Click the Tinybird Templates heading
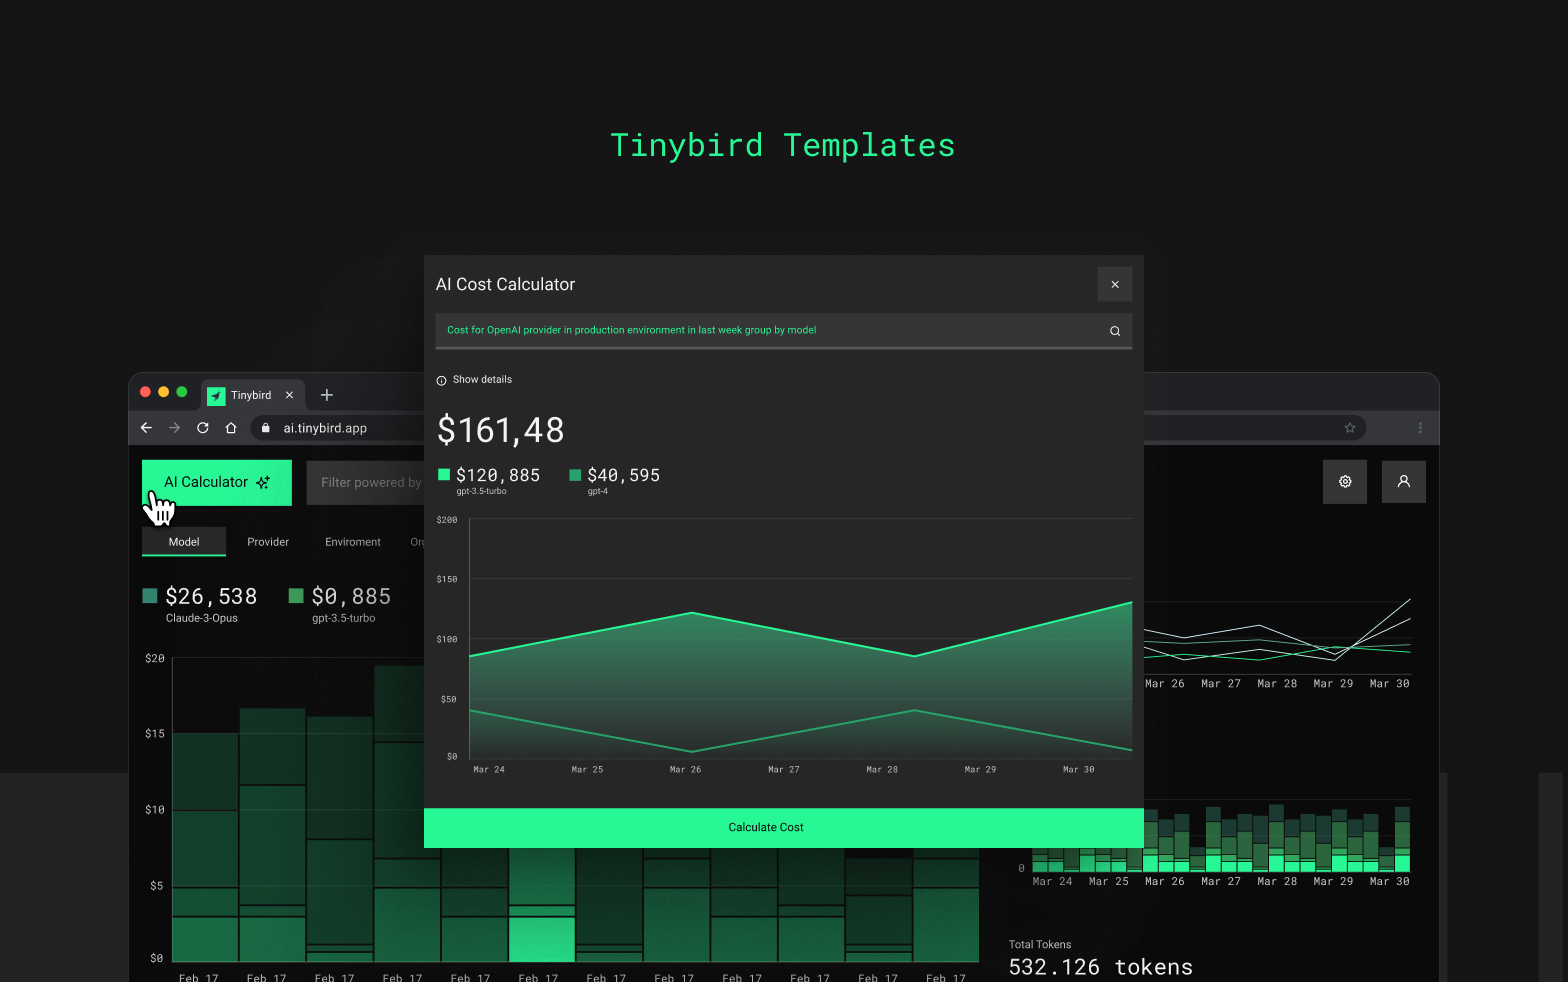The width and height of the screenshot is (1568, 982). 783,146
